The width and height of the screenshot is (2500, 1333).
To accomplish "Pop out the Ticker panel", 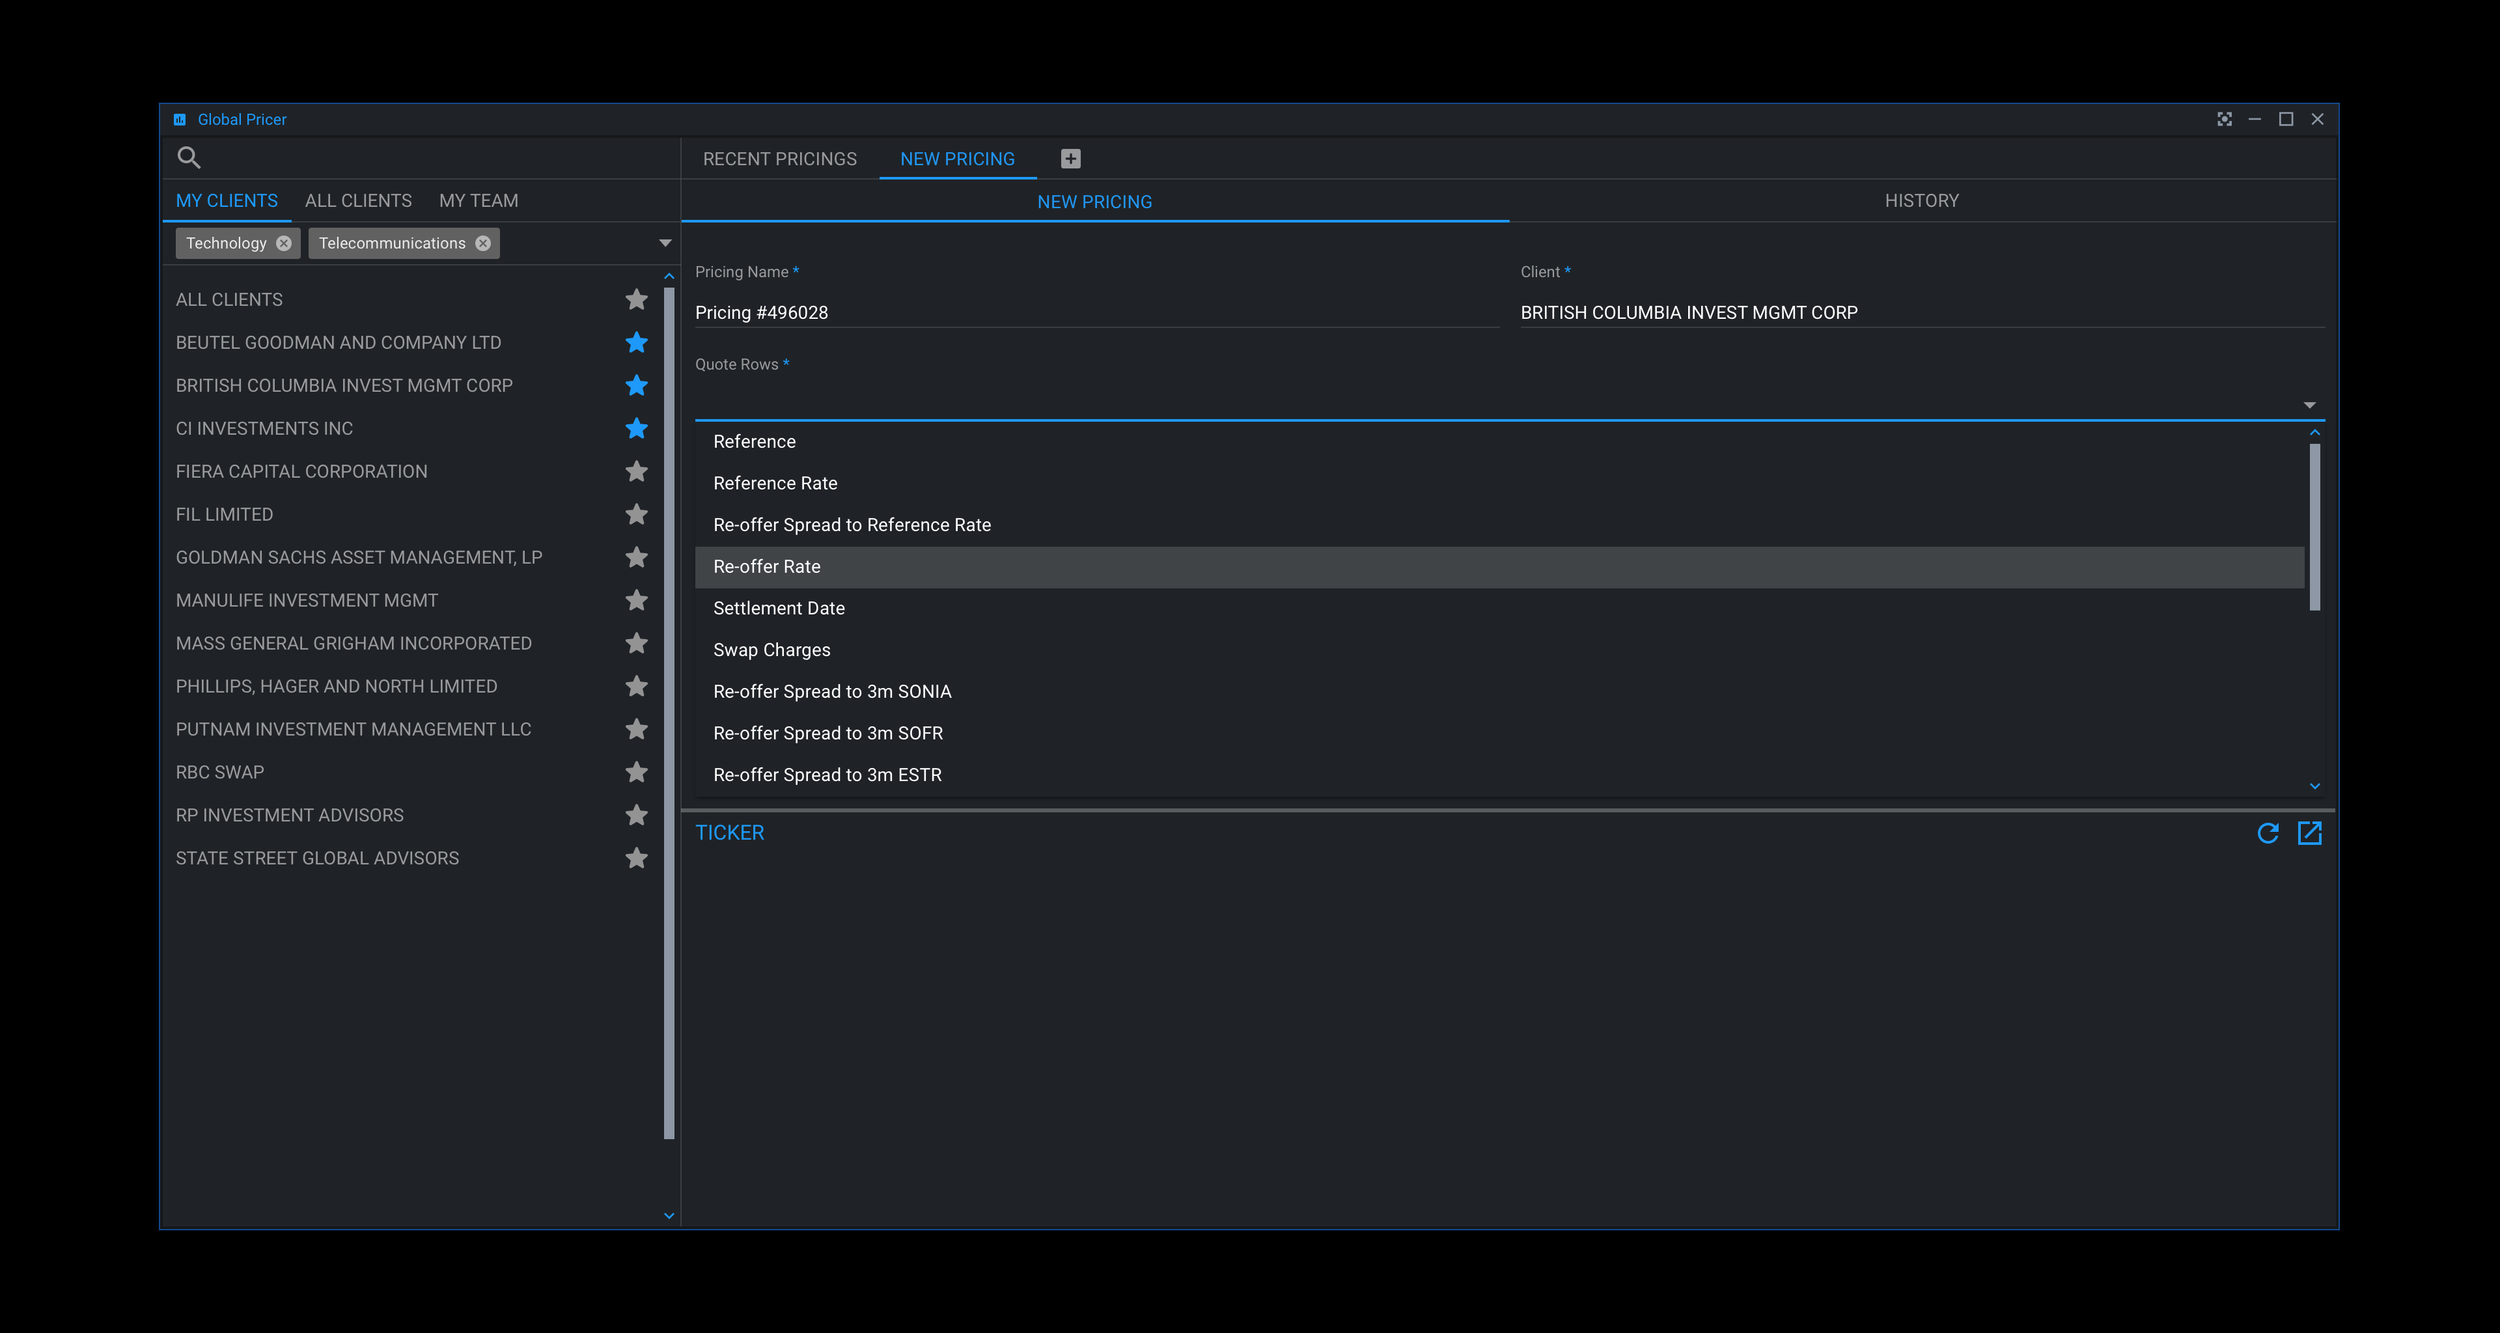I will click(2309, 833).
